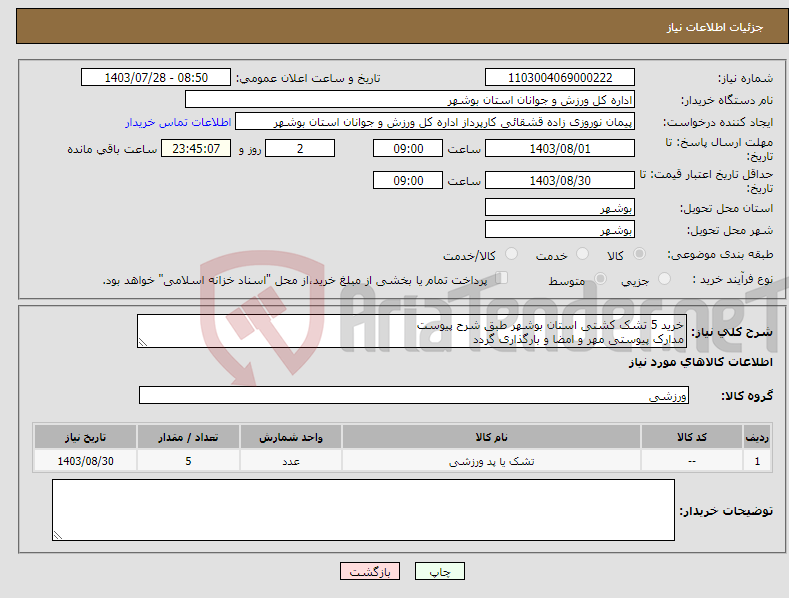Screen dimensions: 789x598
Task: Click the response deadline time 09:00 field
Action: 408,148
